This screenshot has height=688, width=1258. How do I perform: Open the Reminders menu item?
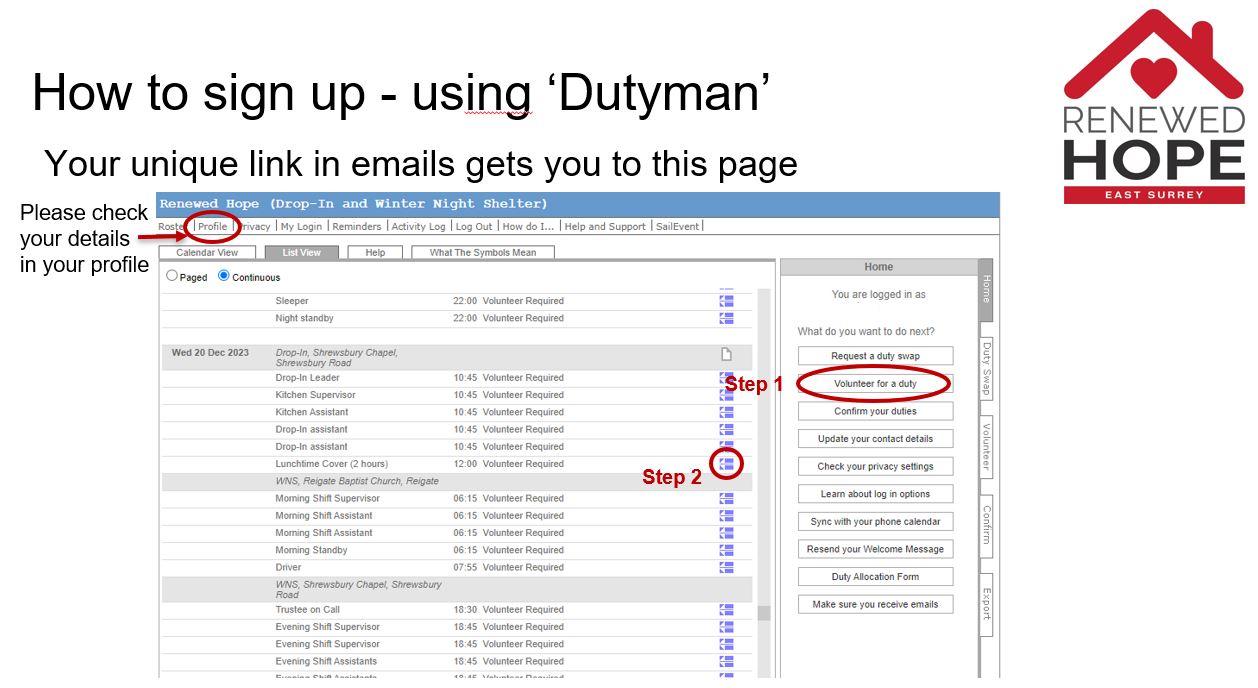[357, 227]
